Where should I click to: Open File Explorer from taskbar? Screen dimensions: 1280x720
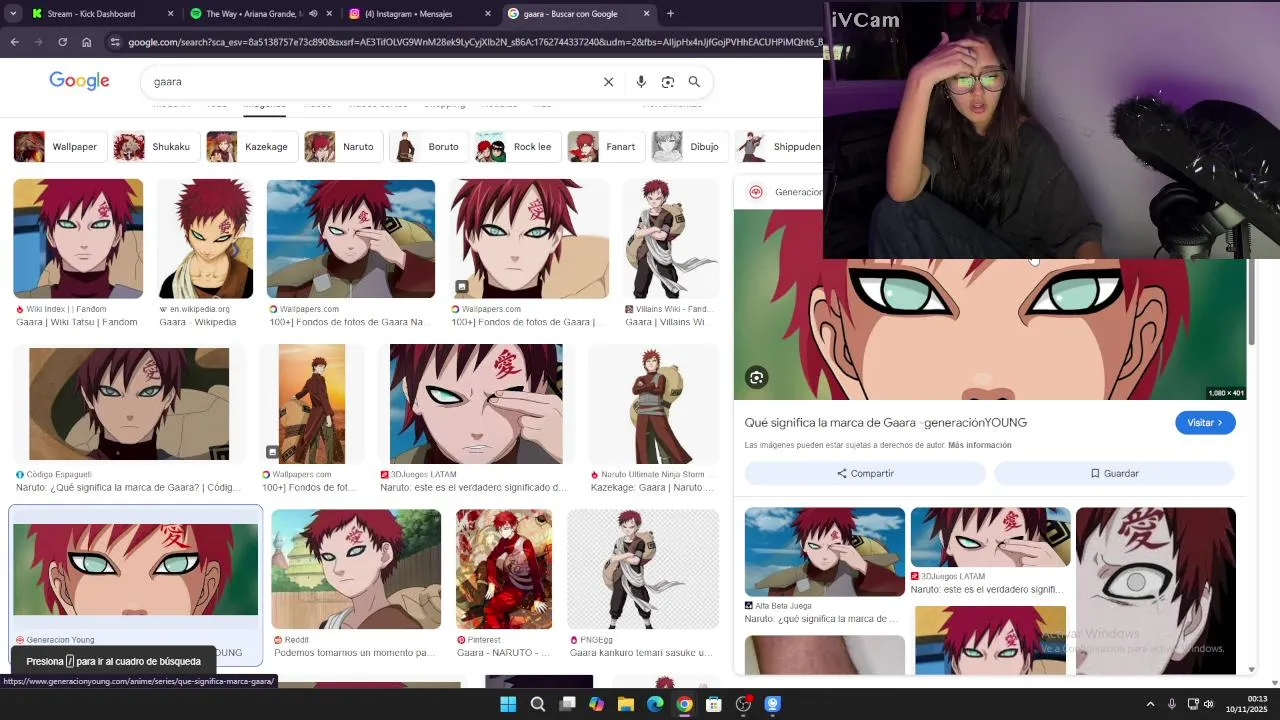(626, 704)
